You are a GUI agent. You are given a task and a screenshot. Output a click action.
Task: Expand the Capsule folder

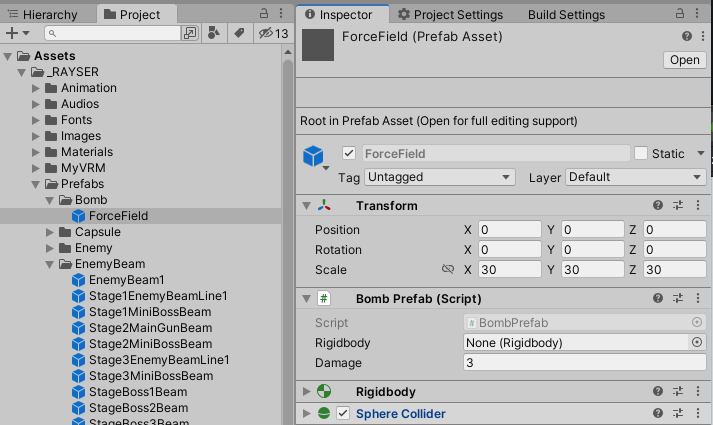pyautogui.click(x=50, y=232)
